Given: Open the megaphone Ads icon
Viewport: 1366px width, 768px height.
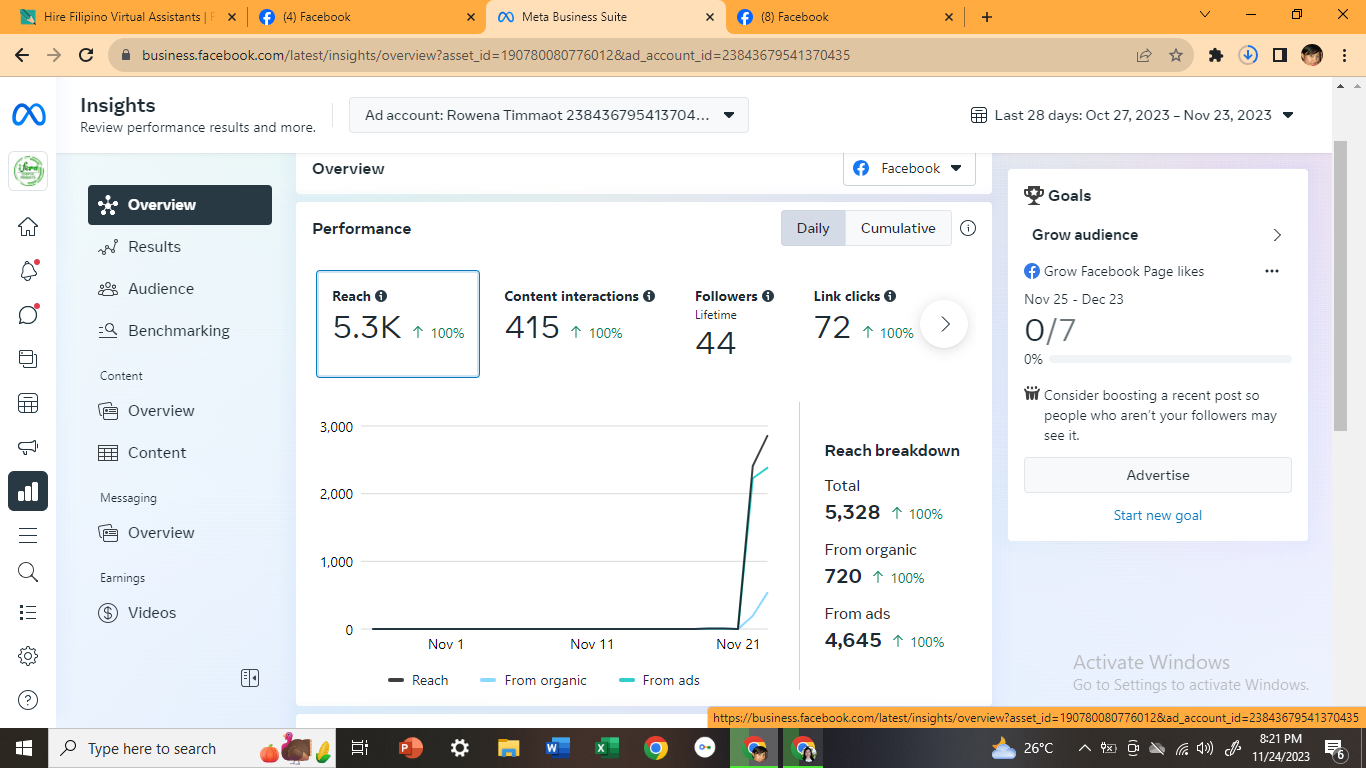Looking at the screenshot, I should coord(28,447).
